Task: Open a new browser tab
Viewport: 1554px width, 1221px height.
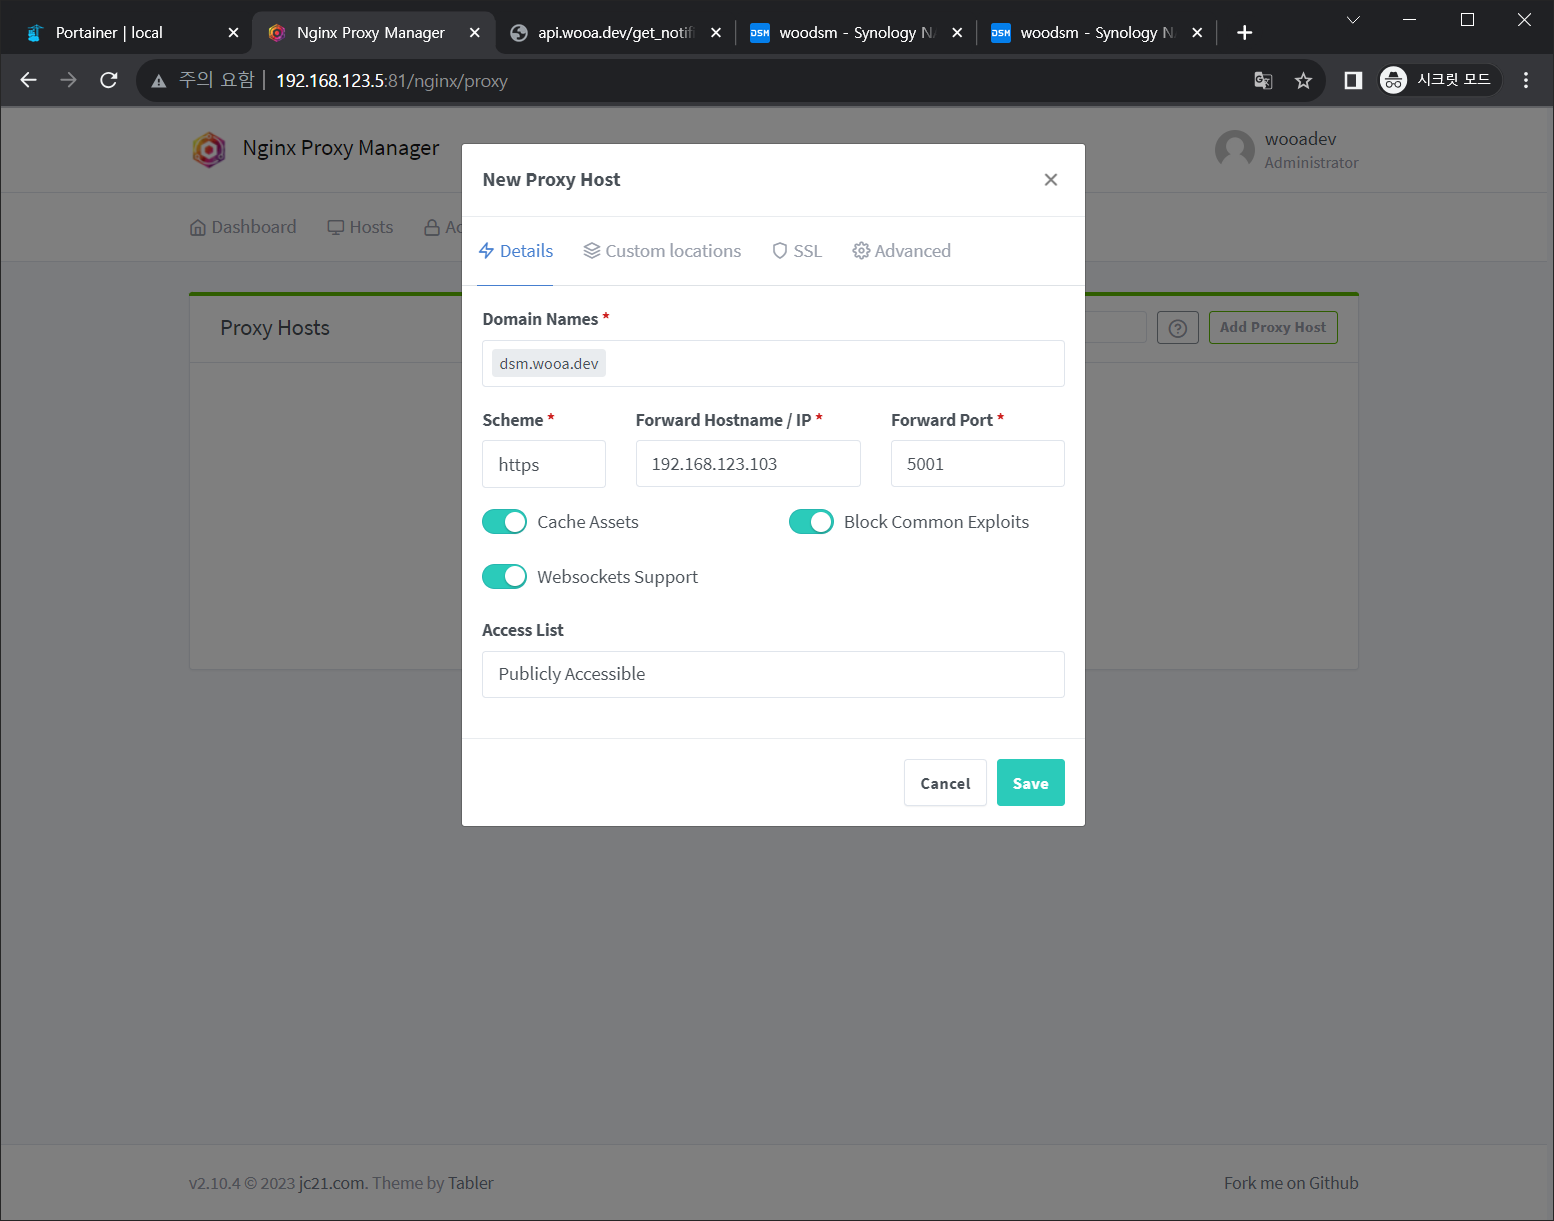Action: [x=1244, y=33]
